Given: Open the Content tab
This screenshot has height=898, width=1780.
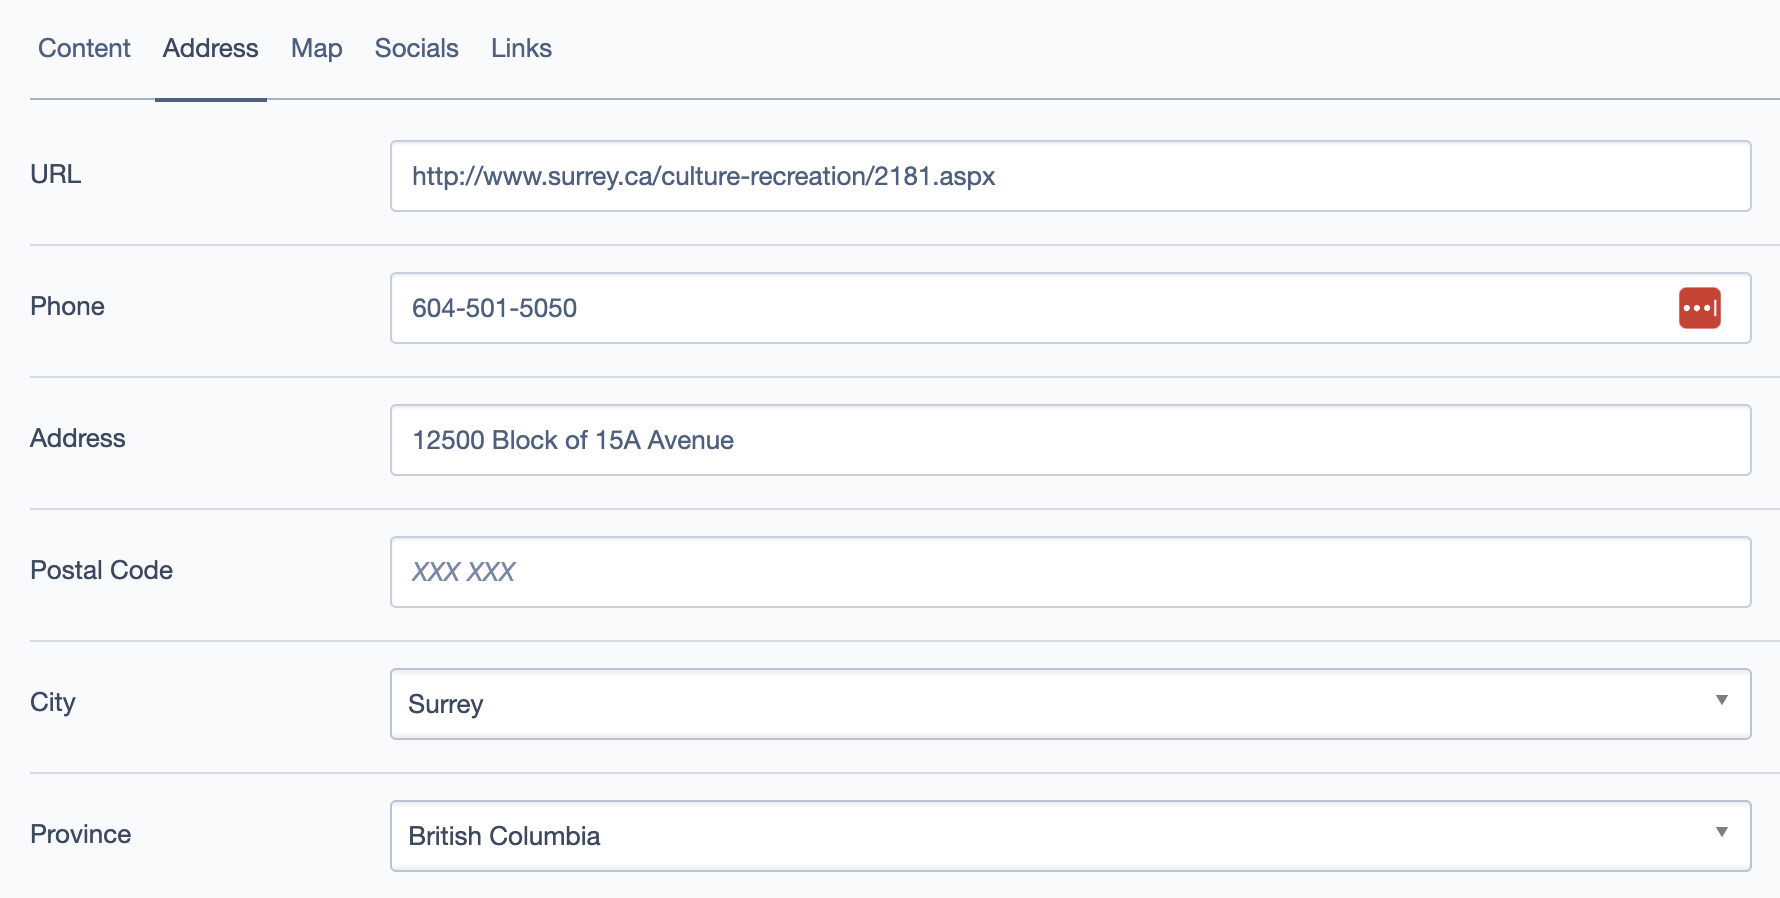Looking at the screenshot, I should pos(84,48).
